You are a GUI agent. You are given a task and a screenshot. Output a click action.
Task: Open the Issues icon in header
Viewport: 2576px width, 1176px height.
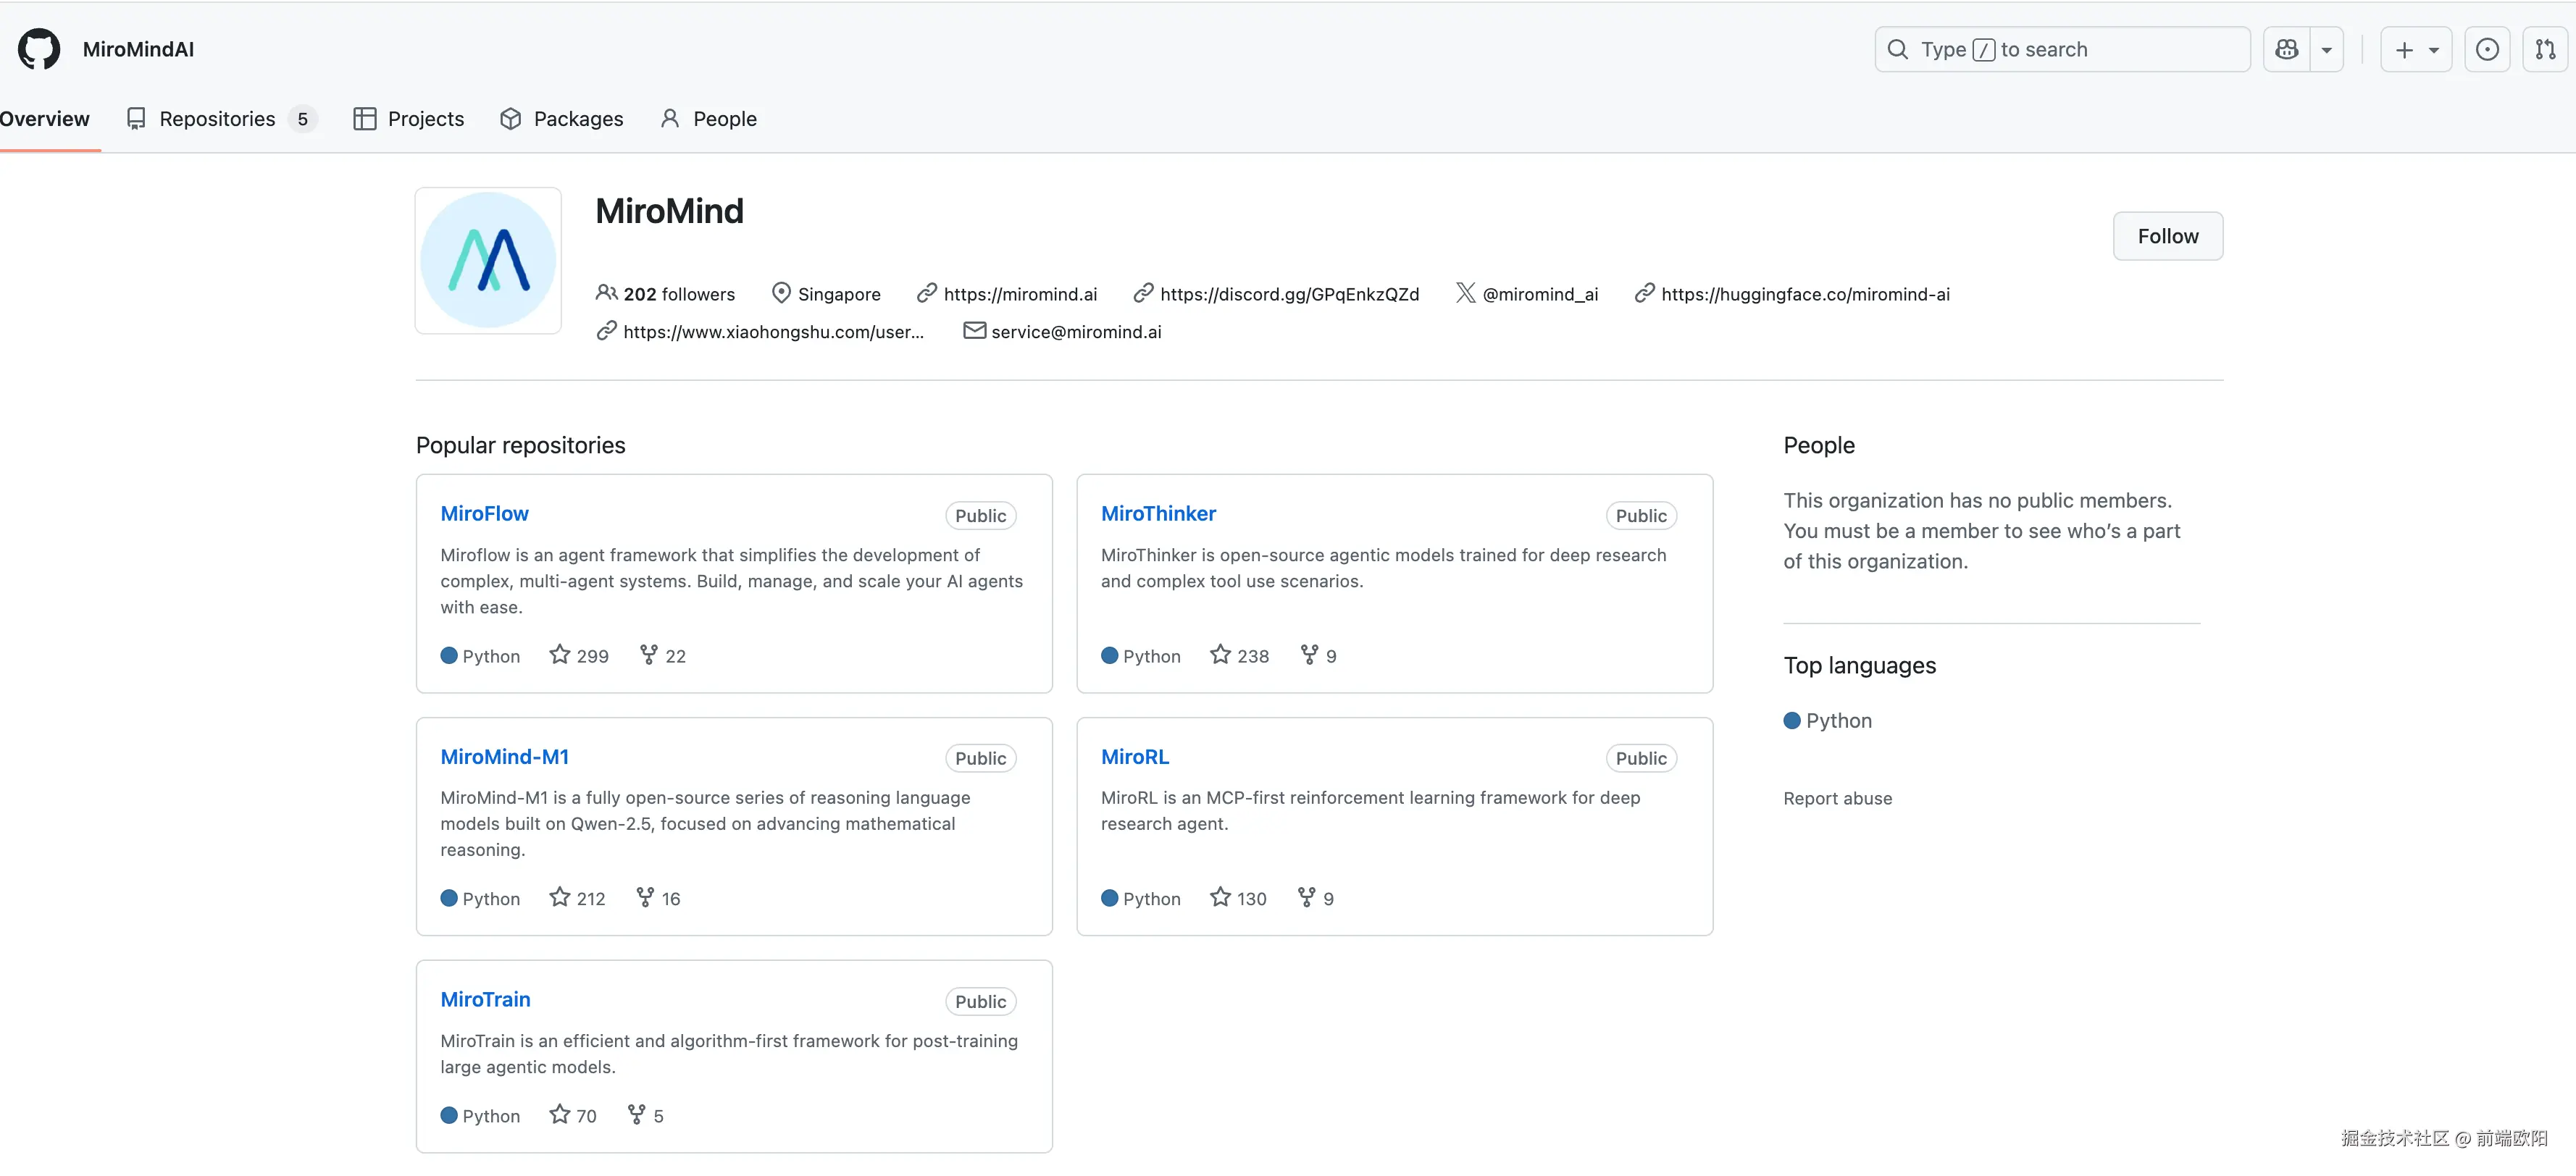click(2487, 49)
